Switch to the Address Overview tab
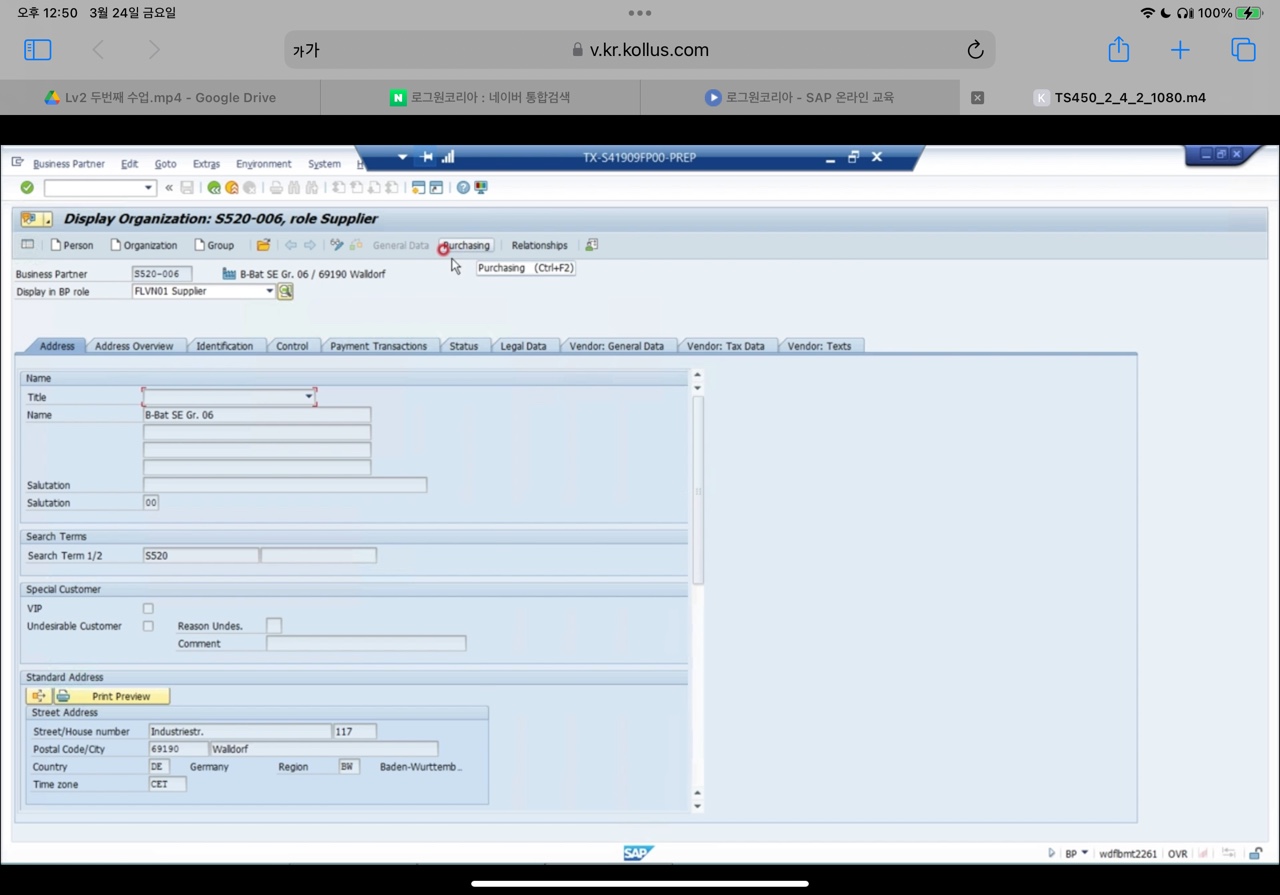 click(x=134, y=346)
